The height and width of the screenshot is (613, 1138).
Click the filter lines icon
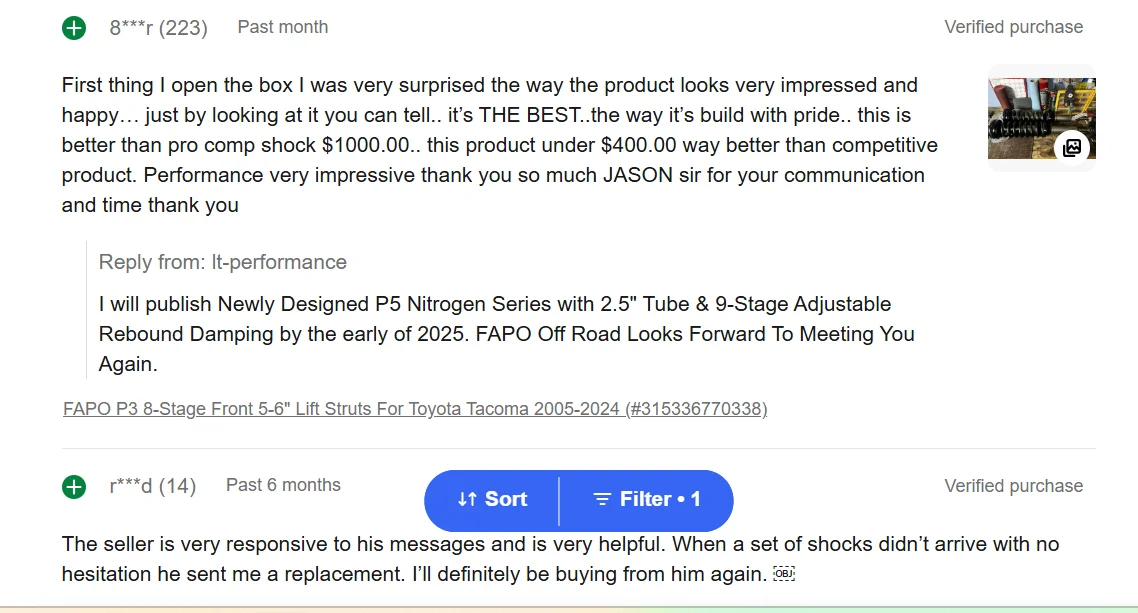pos(602,500)
